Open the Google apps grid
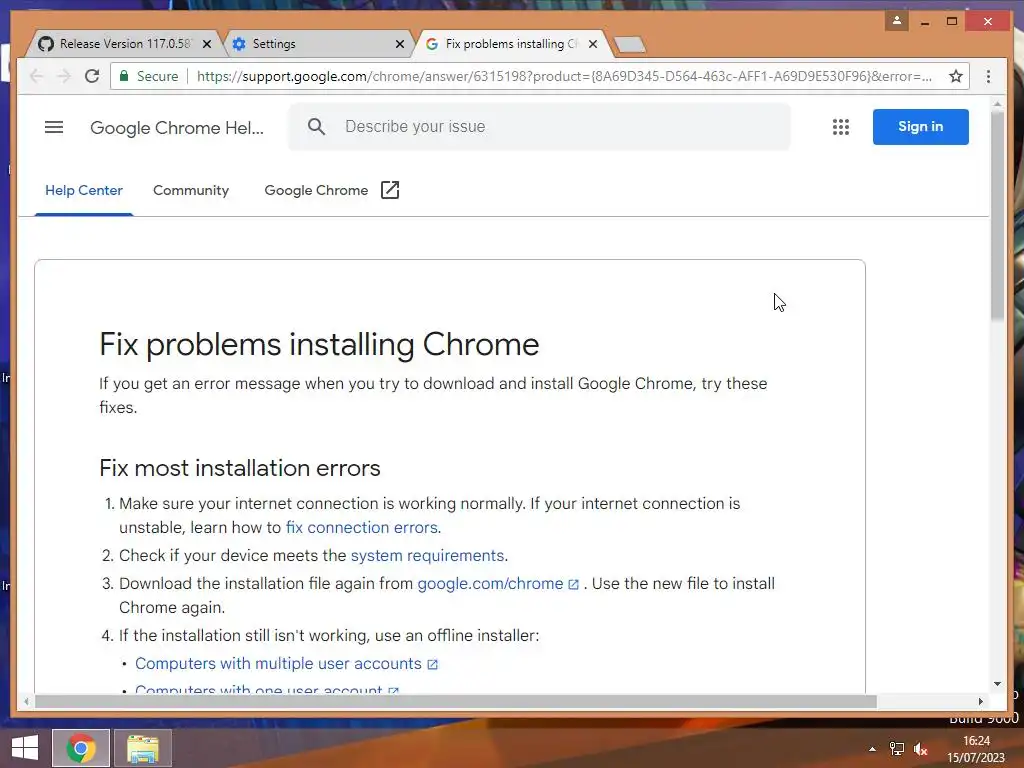This screenshot has height=768, width=1024. pos(840,127)
